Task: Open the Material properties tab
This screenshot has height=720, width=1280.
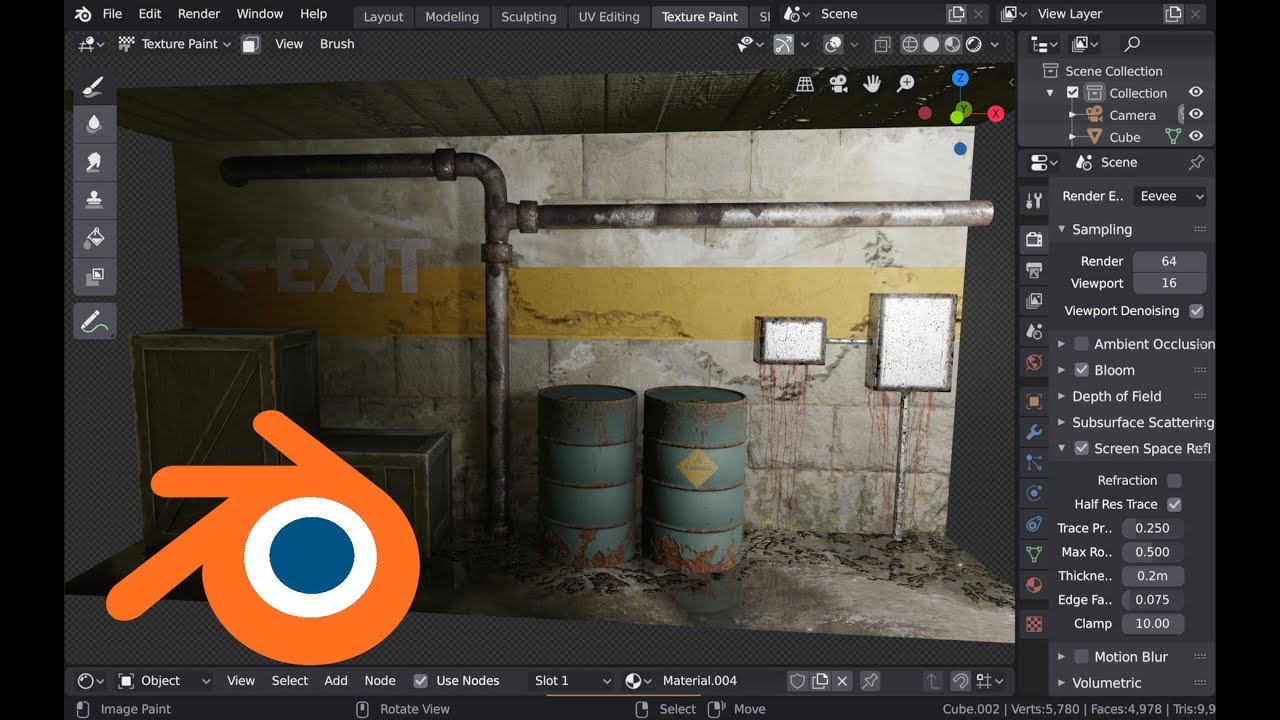Action: tap(1034, 585)
